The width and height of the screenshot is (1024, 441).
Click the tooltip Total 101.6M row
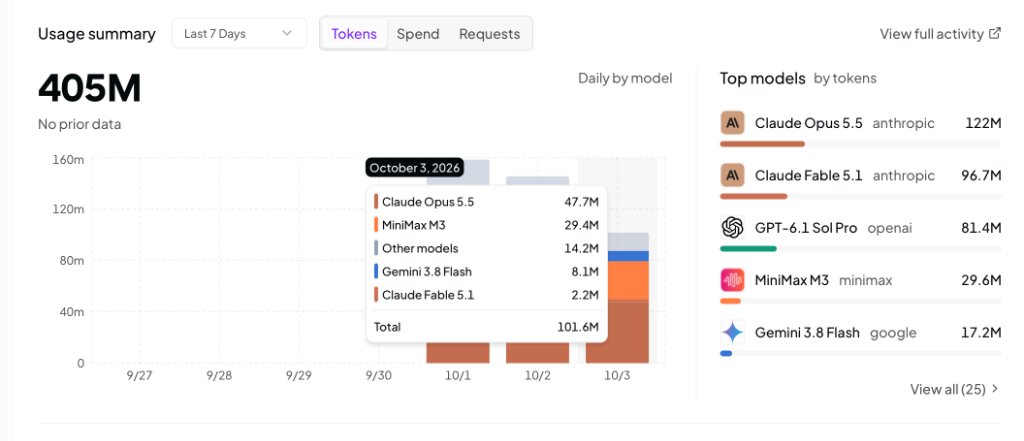click(487, 327)
